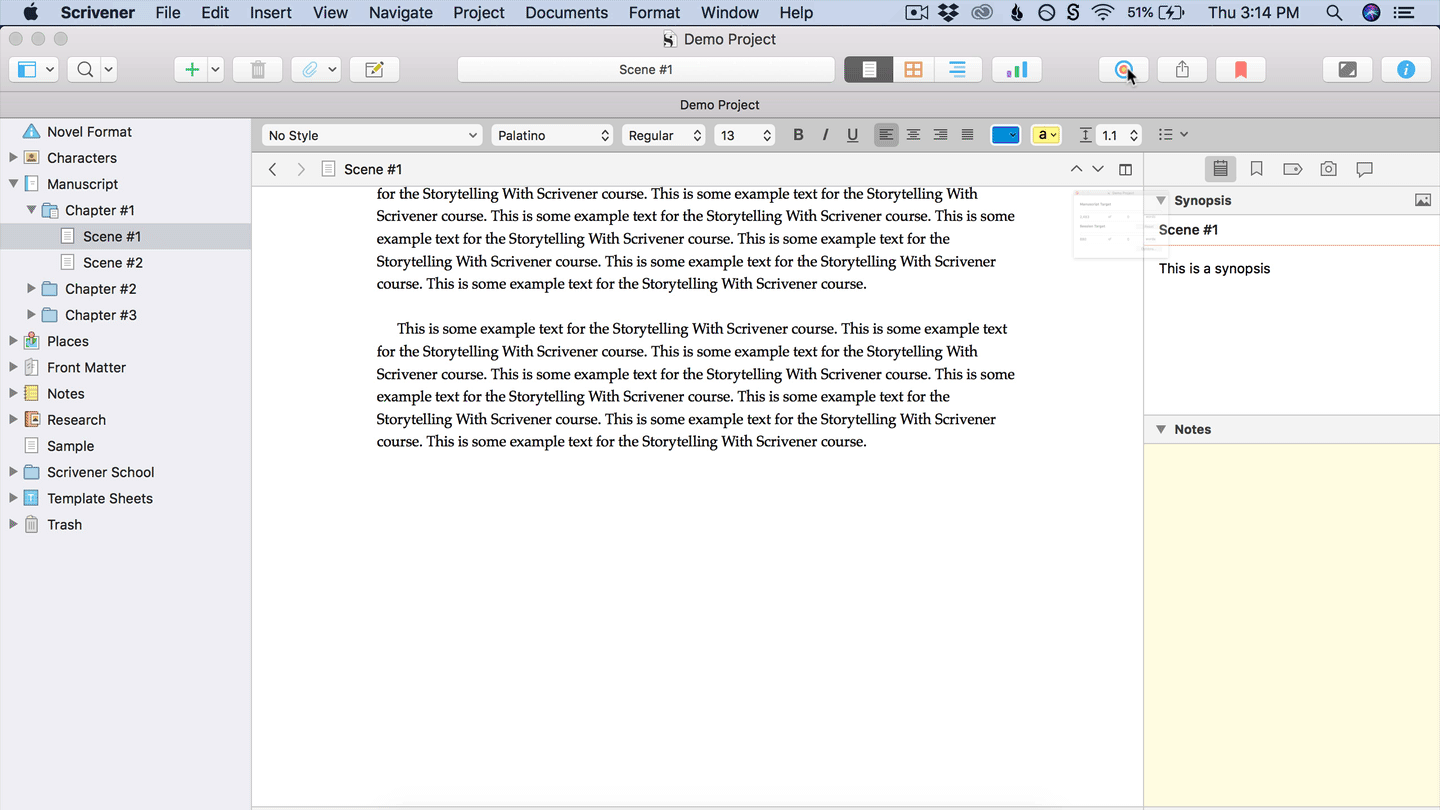Screen dimensions: 1440x810
Task: Open the Format menu
Action: click(655, 13)
